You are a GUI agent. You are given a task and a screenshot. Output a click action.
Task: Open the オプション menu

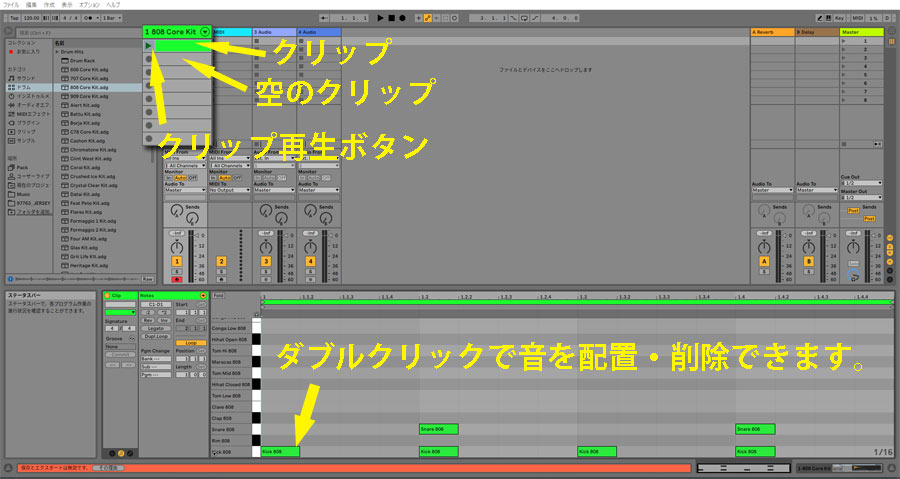[x=89, y=5]
